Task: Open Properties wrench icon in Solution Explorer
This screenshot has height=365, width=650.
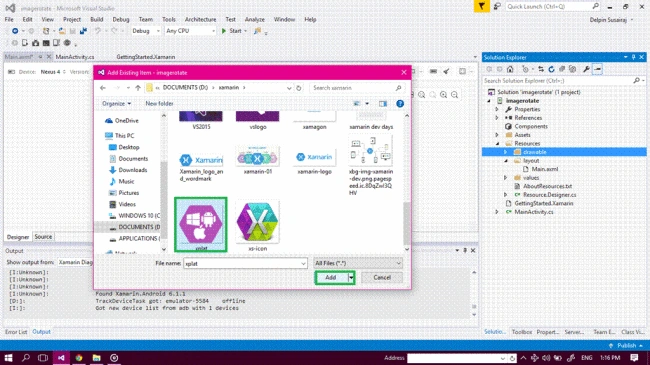Action: (586, 69)
